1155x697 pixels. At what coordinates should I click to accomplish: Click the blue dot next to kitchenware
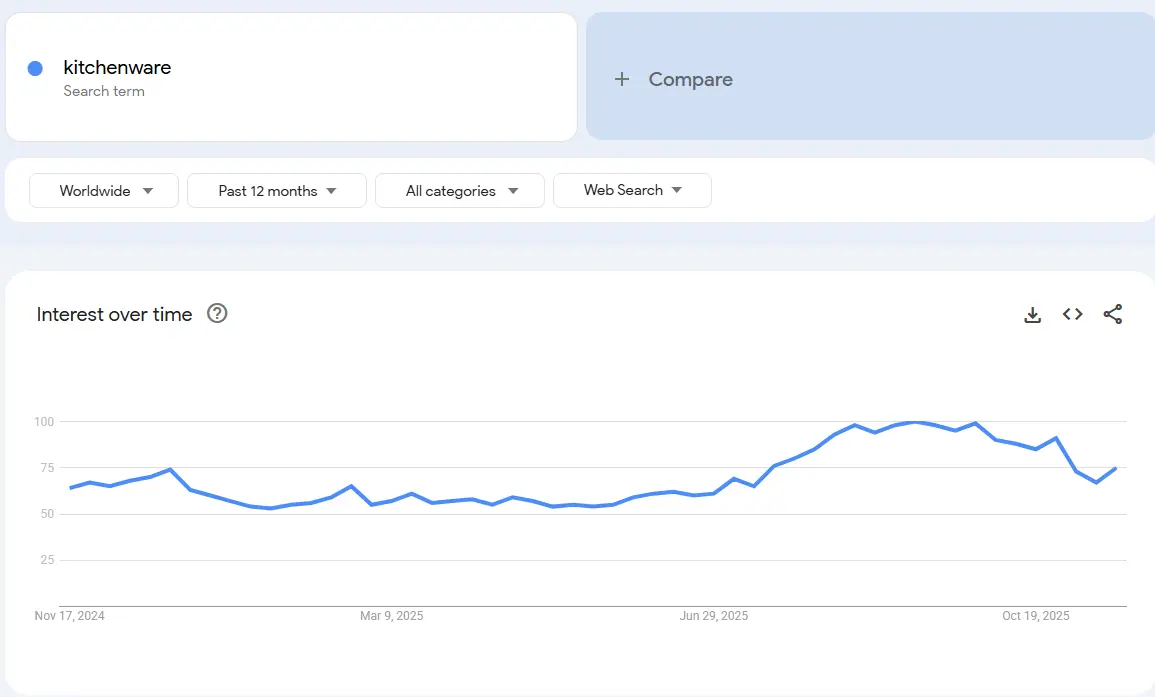[35, 68]
